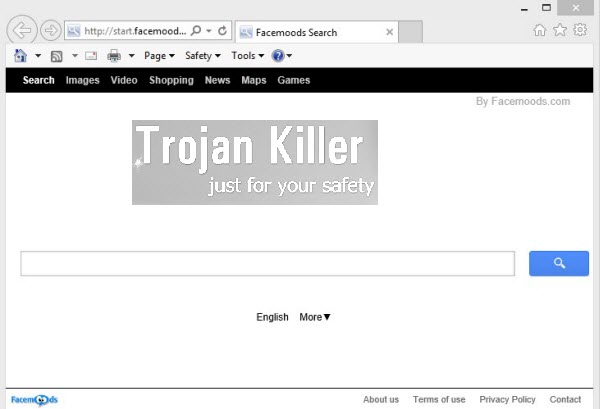
Task: Click the browser Forward arrow button
Action: pos(50,31)
